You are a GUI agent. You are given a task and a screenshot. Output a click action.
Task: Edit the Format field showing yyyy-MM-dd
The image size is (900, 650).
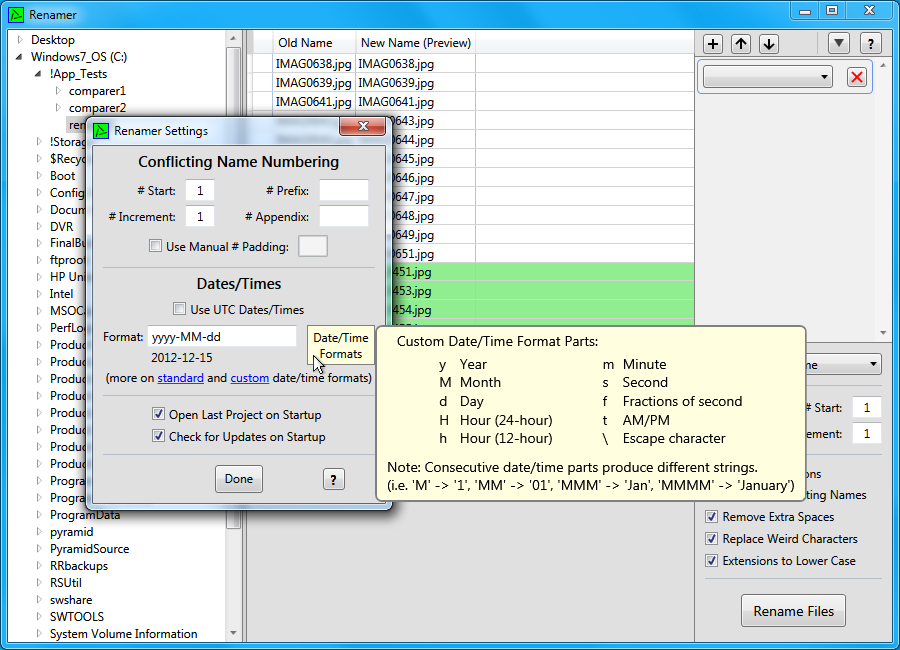(x=221, y=337)
